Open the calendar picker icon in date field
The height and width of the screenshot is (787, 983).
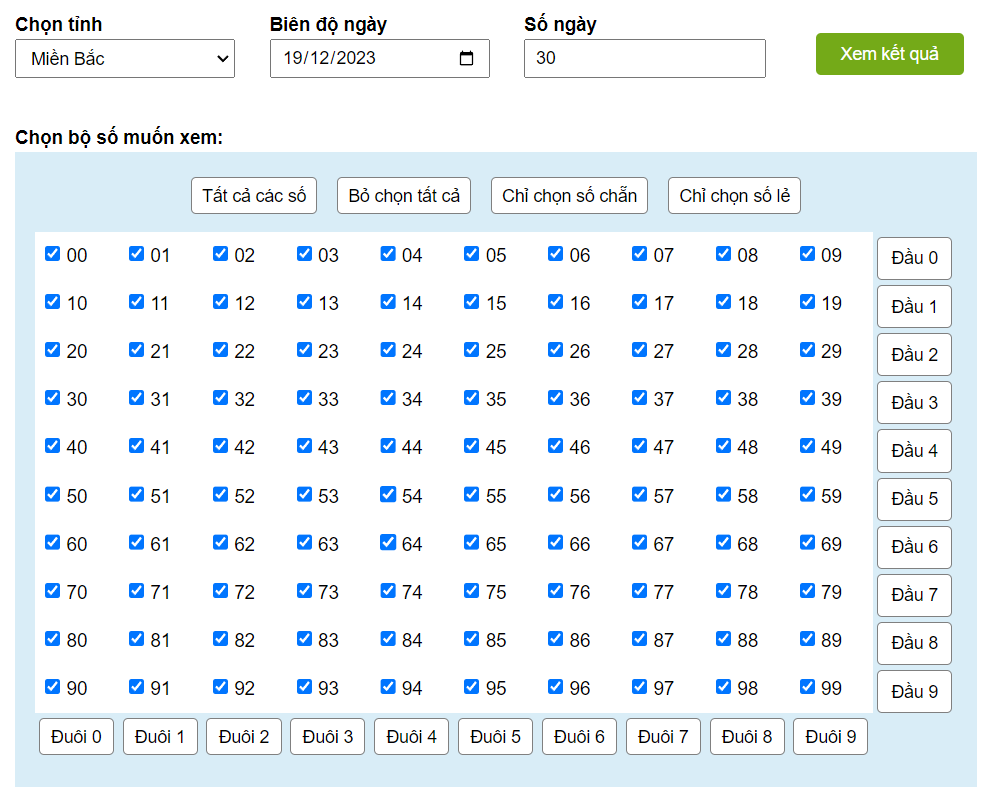pyautogui.click(x=466, y=58)
